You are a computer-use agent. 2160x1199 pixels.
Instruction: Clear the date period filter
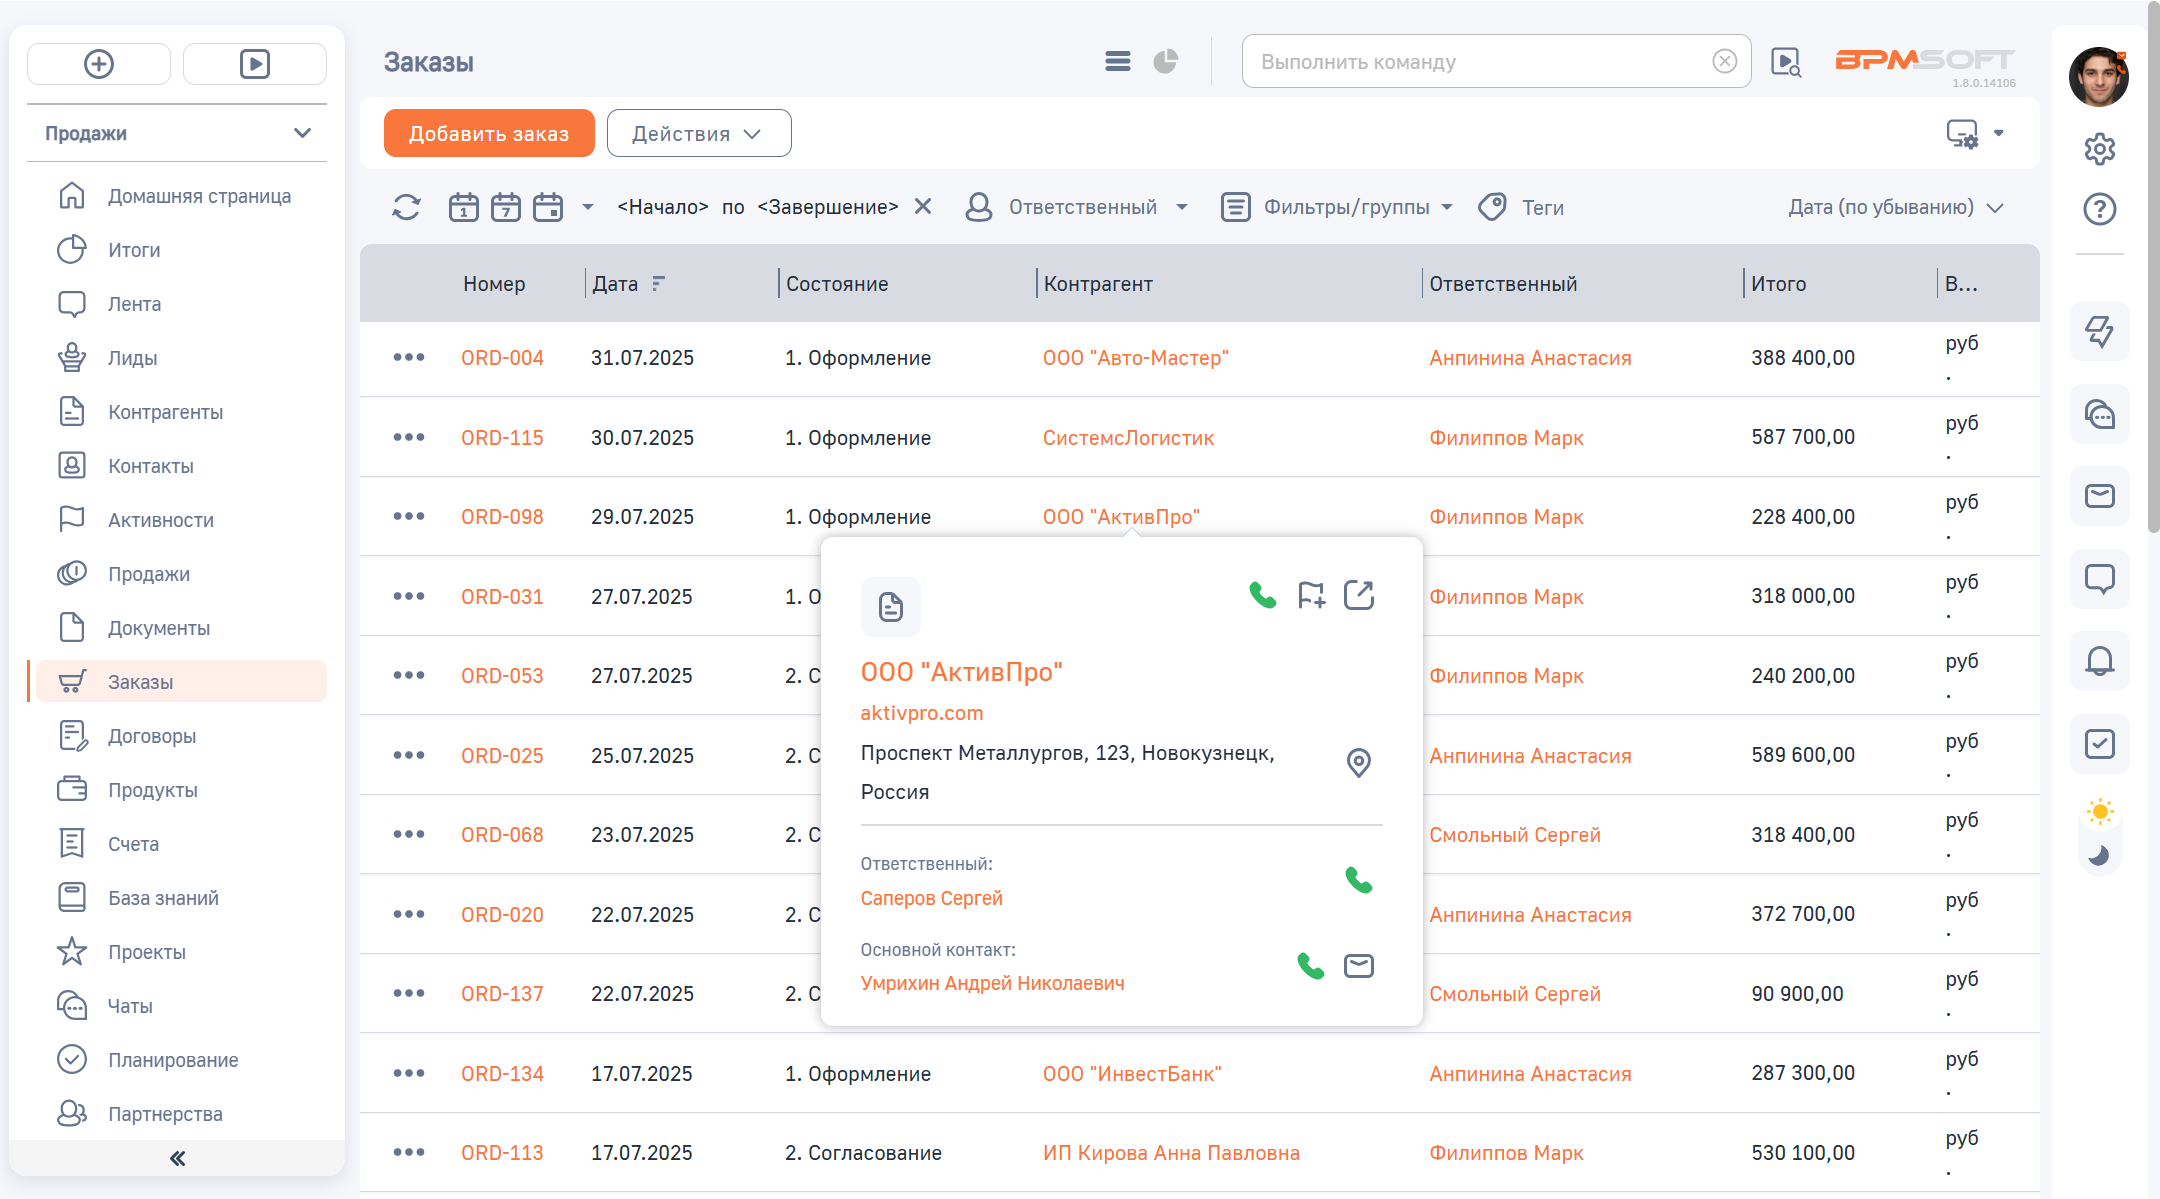point(923,206)
